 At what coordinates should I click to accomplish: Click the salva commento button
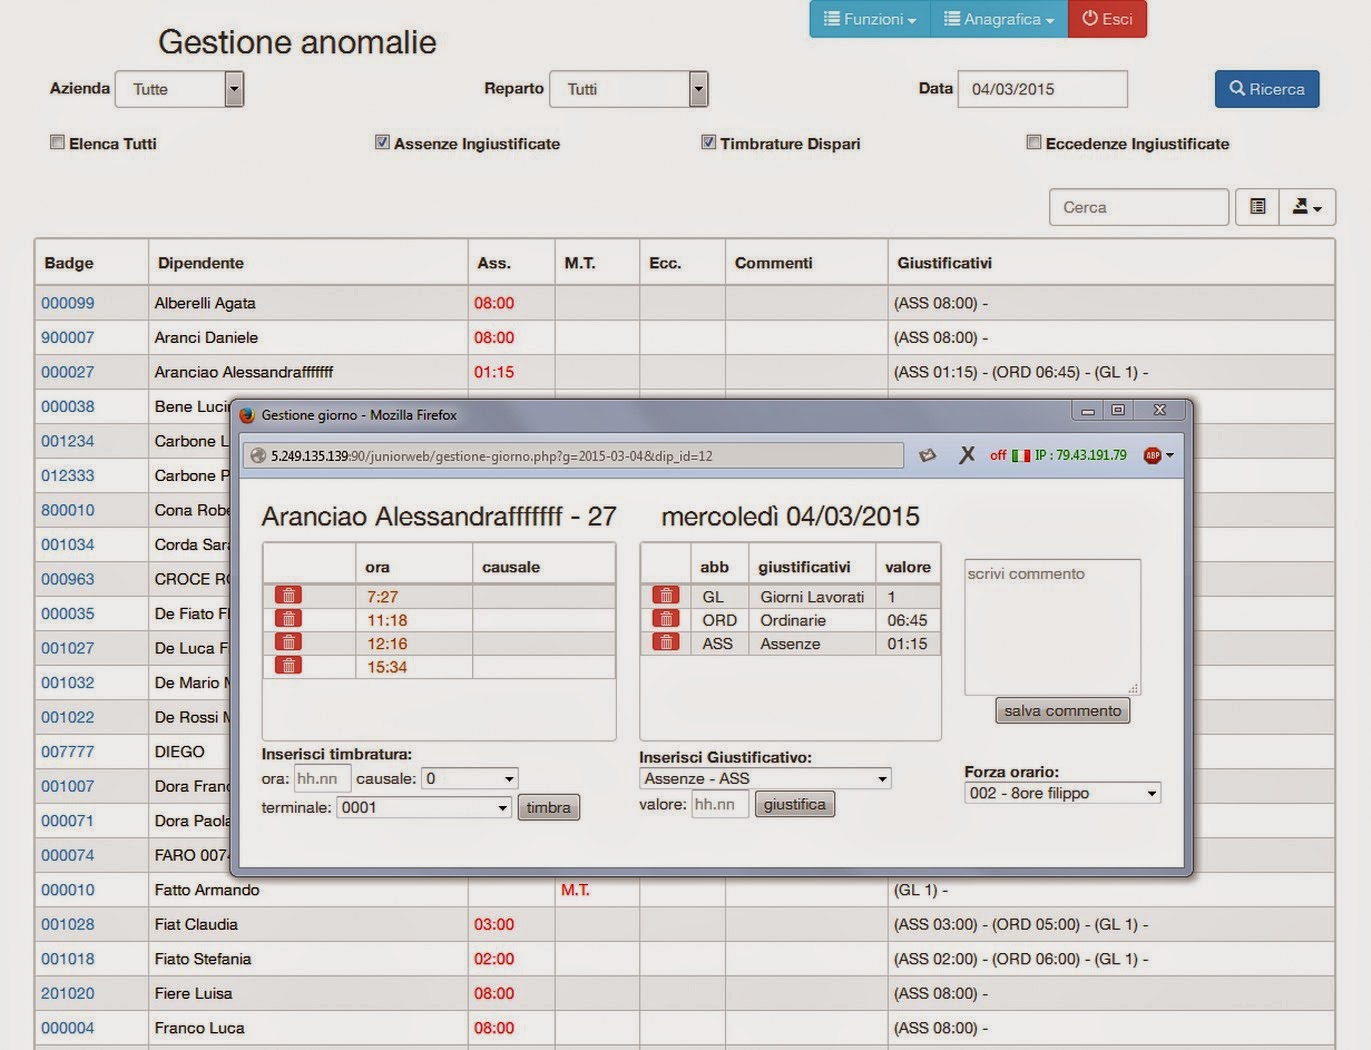1062,711
